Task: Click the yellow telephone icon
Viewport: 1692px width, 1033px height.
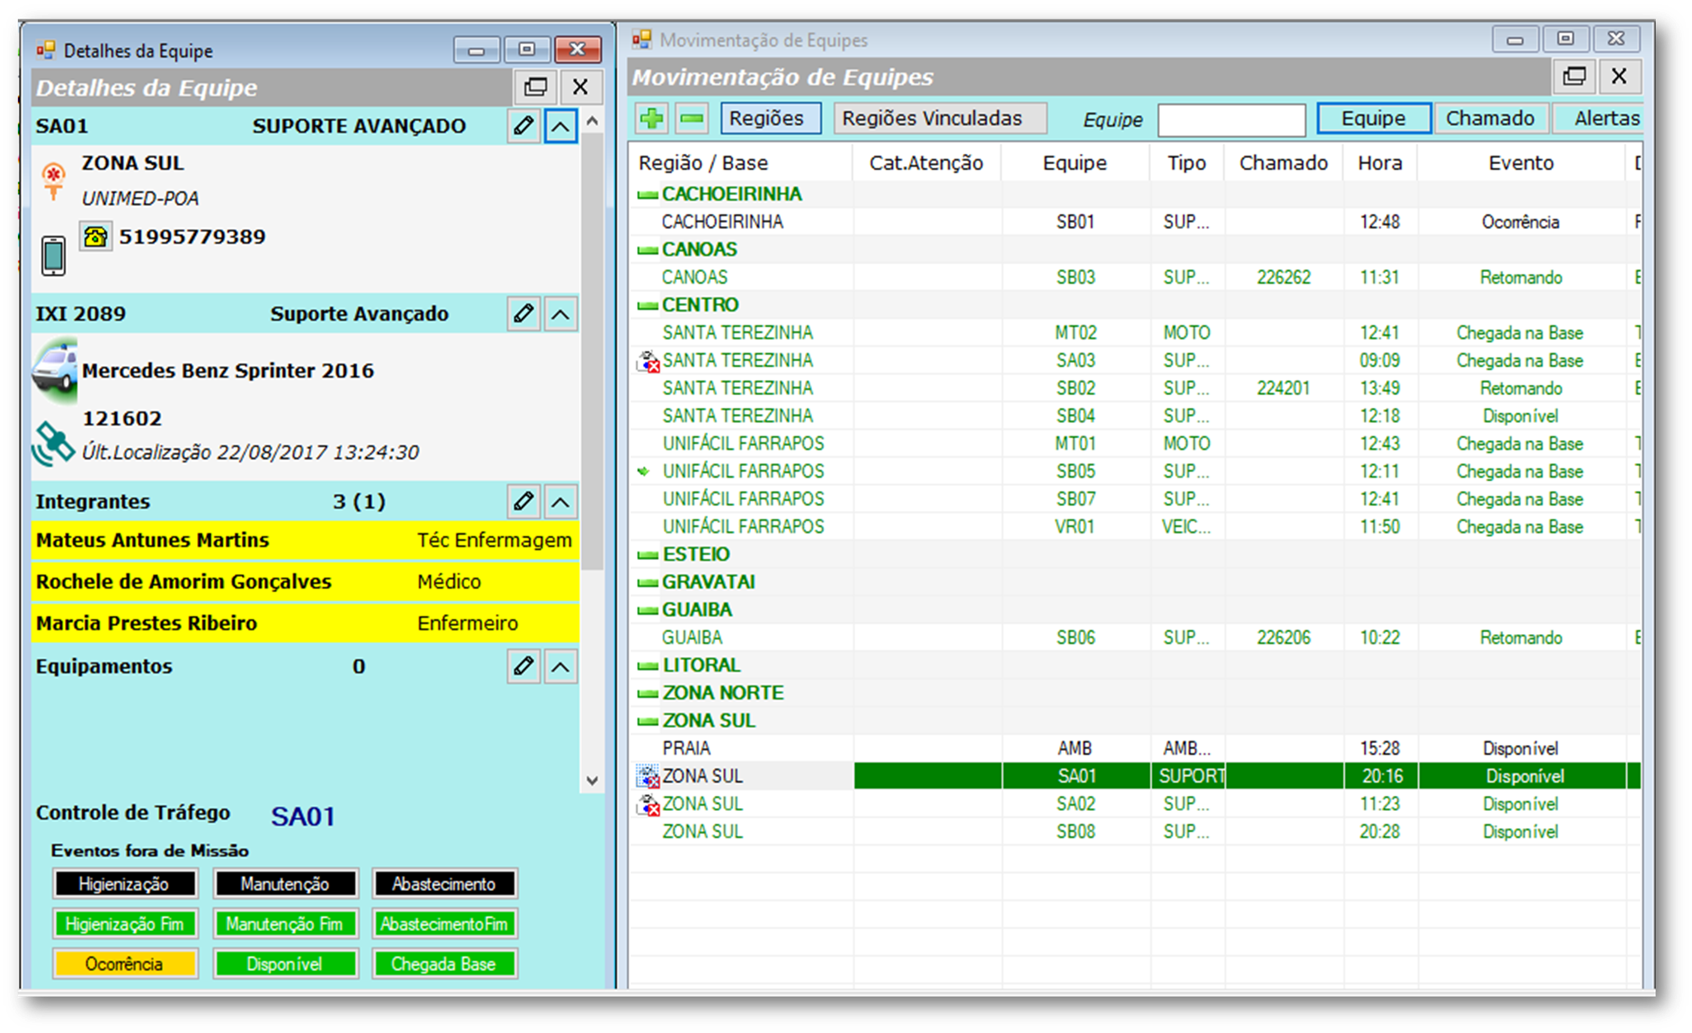Action: [96, 237]
